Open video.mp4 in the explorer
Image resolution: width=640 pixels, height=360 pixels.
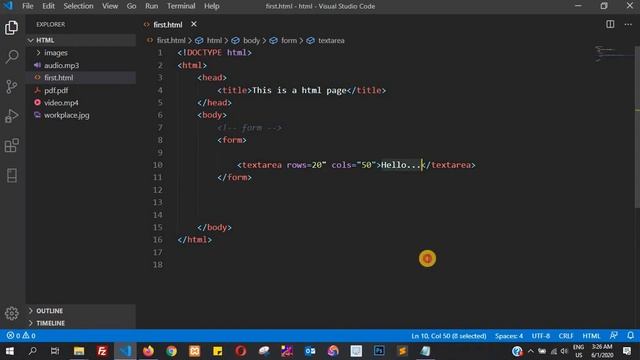tap(81, 102)
